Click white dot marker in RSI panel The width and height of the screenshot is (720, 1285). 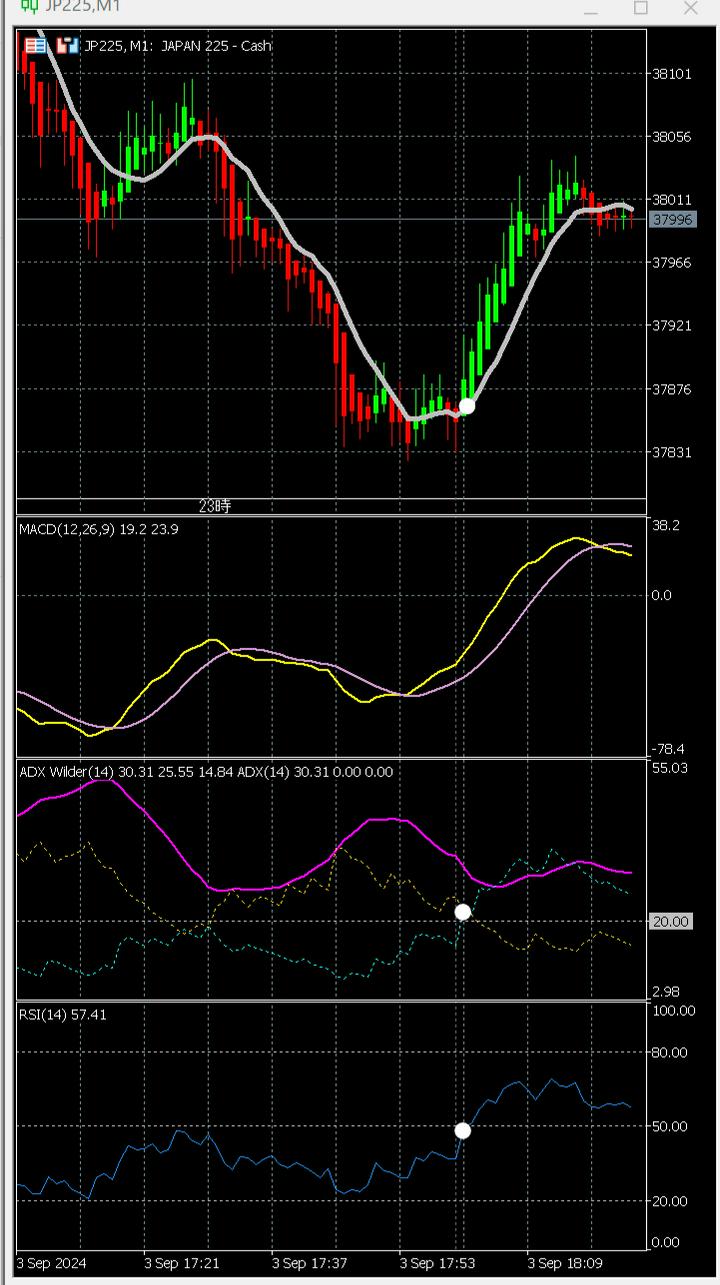(x=462, y=1130)
